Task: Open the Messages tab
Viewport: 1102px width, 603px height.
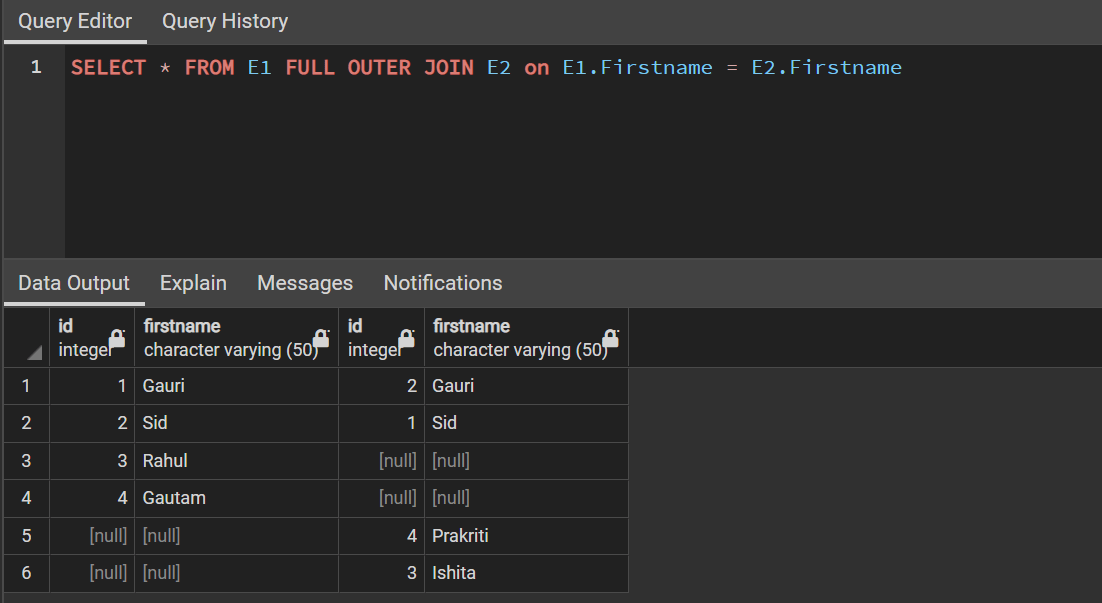Action: [x=304, y=283]
